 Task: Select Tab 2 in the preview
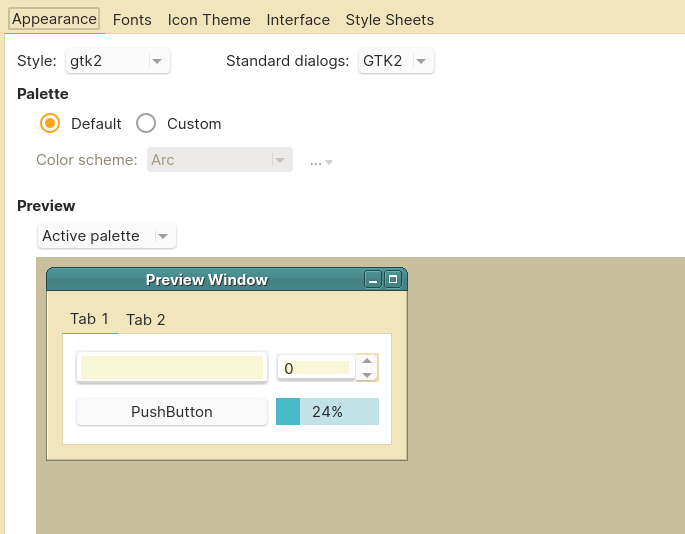coord(146,320)
